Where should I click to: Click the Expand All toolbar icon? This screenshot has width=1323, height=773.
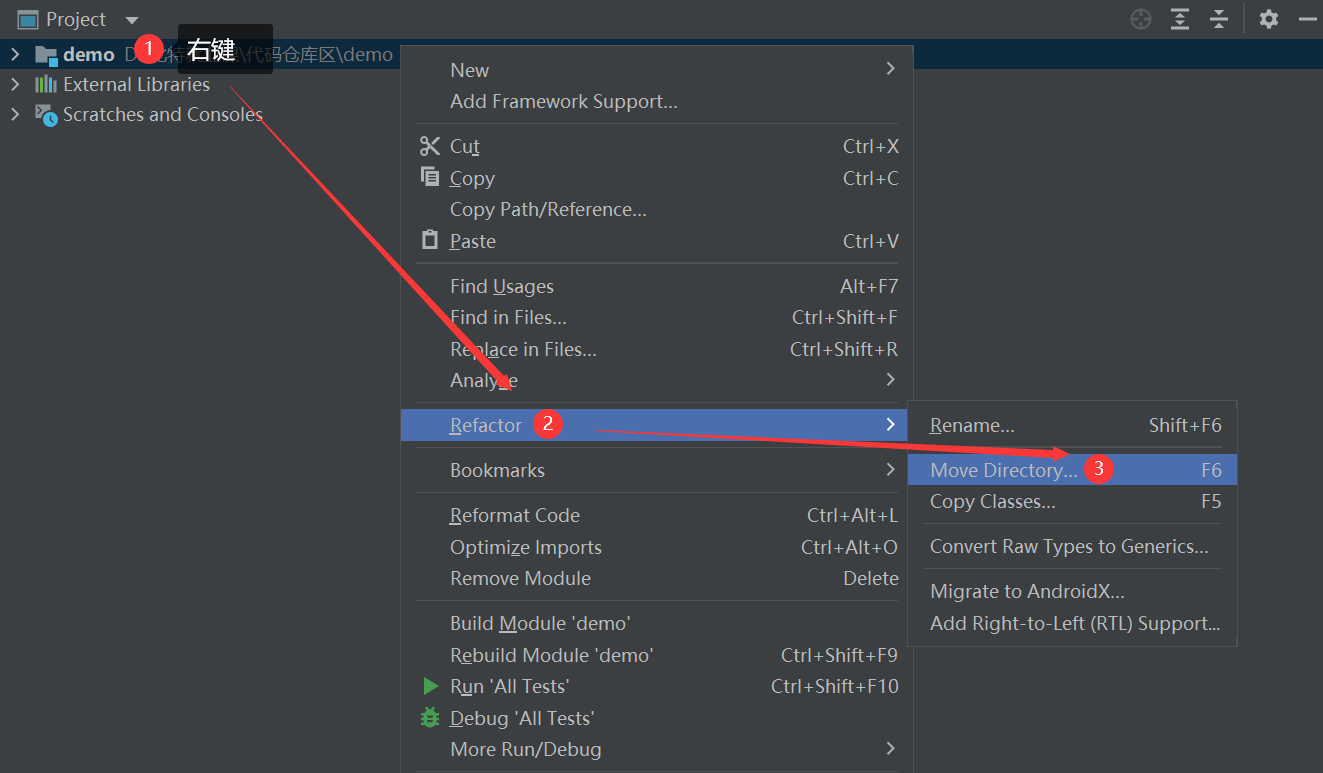(x=1180, y=19)
